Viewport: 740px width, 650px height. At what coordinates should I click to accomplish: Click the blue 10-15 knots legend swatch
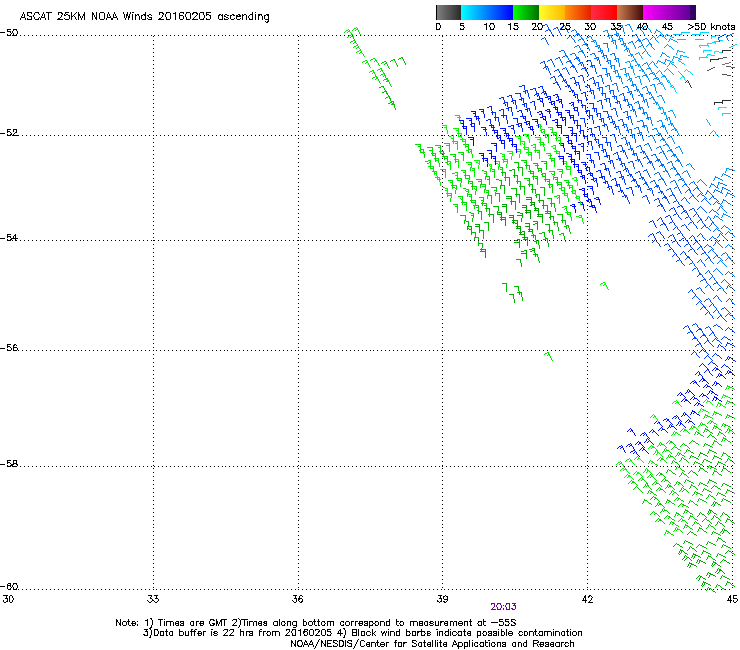(x=500, y=12)
